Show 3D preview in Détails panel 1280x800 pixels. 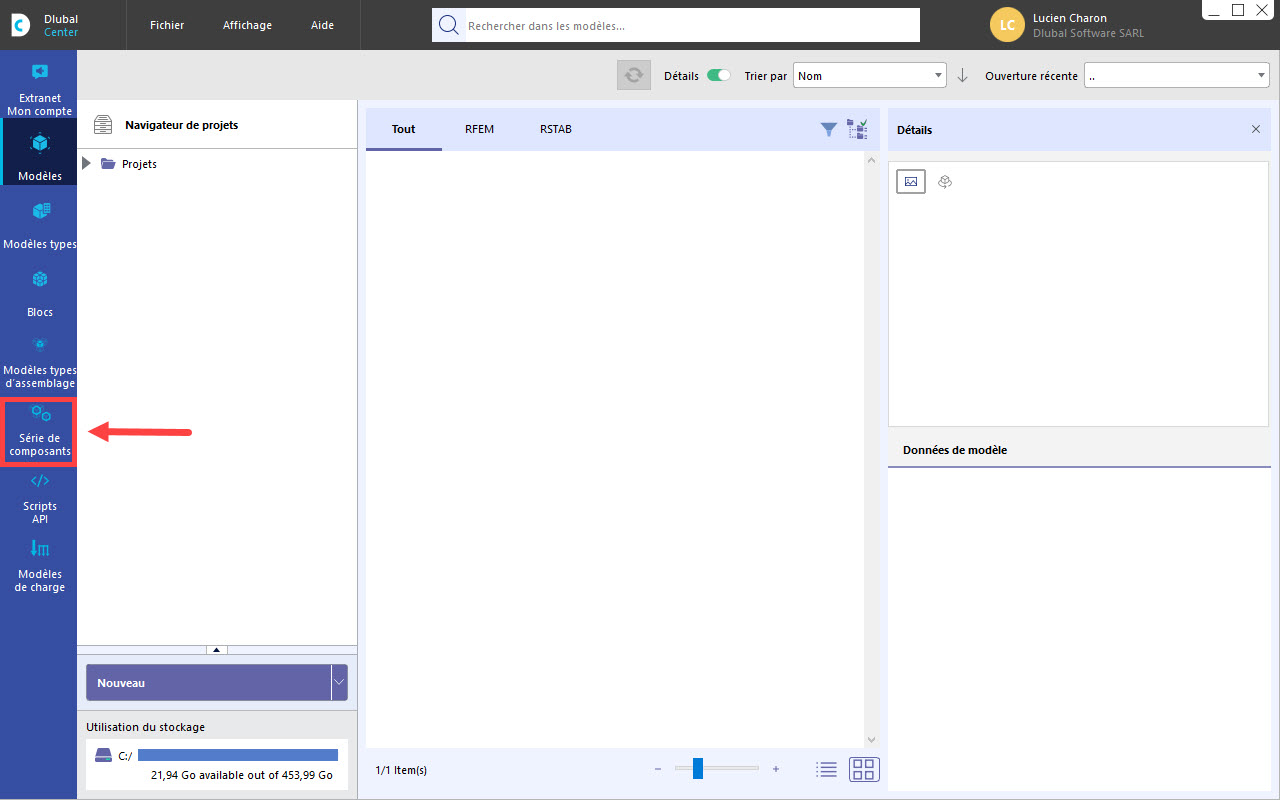tap(945, 181)
